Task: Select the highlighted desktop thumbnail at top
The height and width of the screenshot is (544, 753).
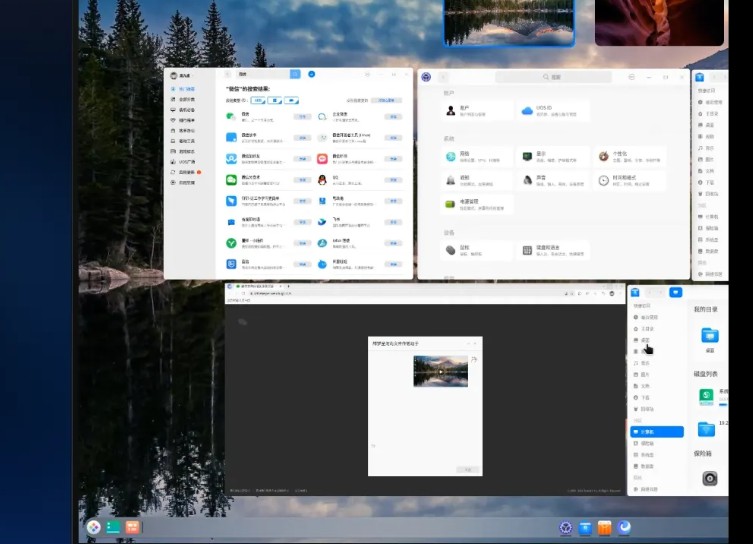Action: 509,22
